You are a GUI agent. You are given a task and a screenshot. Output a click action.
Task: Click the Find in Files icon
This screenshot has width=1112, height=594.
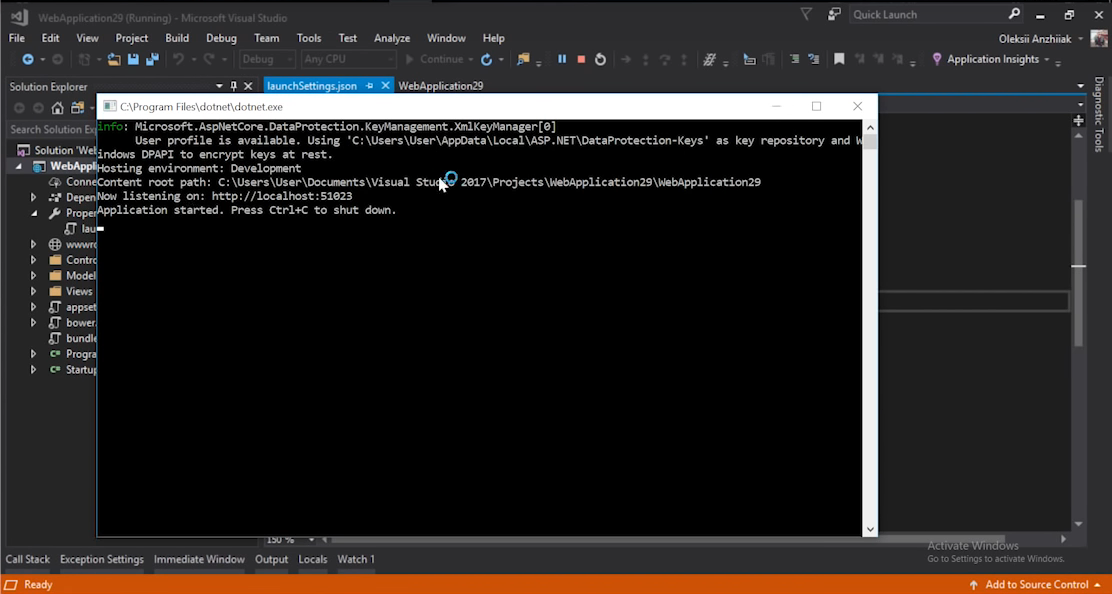pyautogui.click(x=523, y=60)
